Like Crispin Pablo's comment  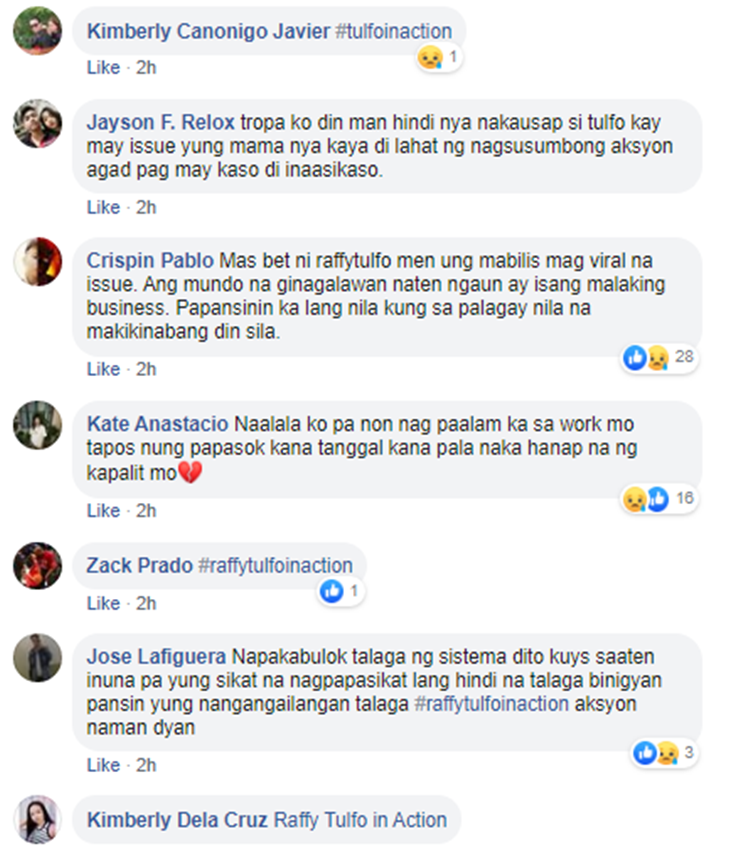[x=103, y=369]
